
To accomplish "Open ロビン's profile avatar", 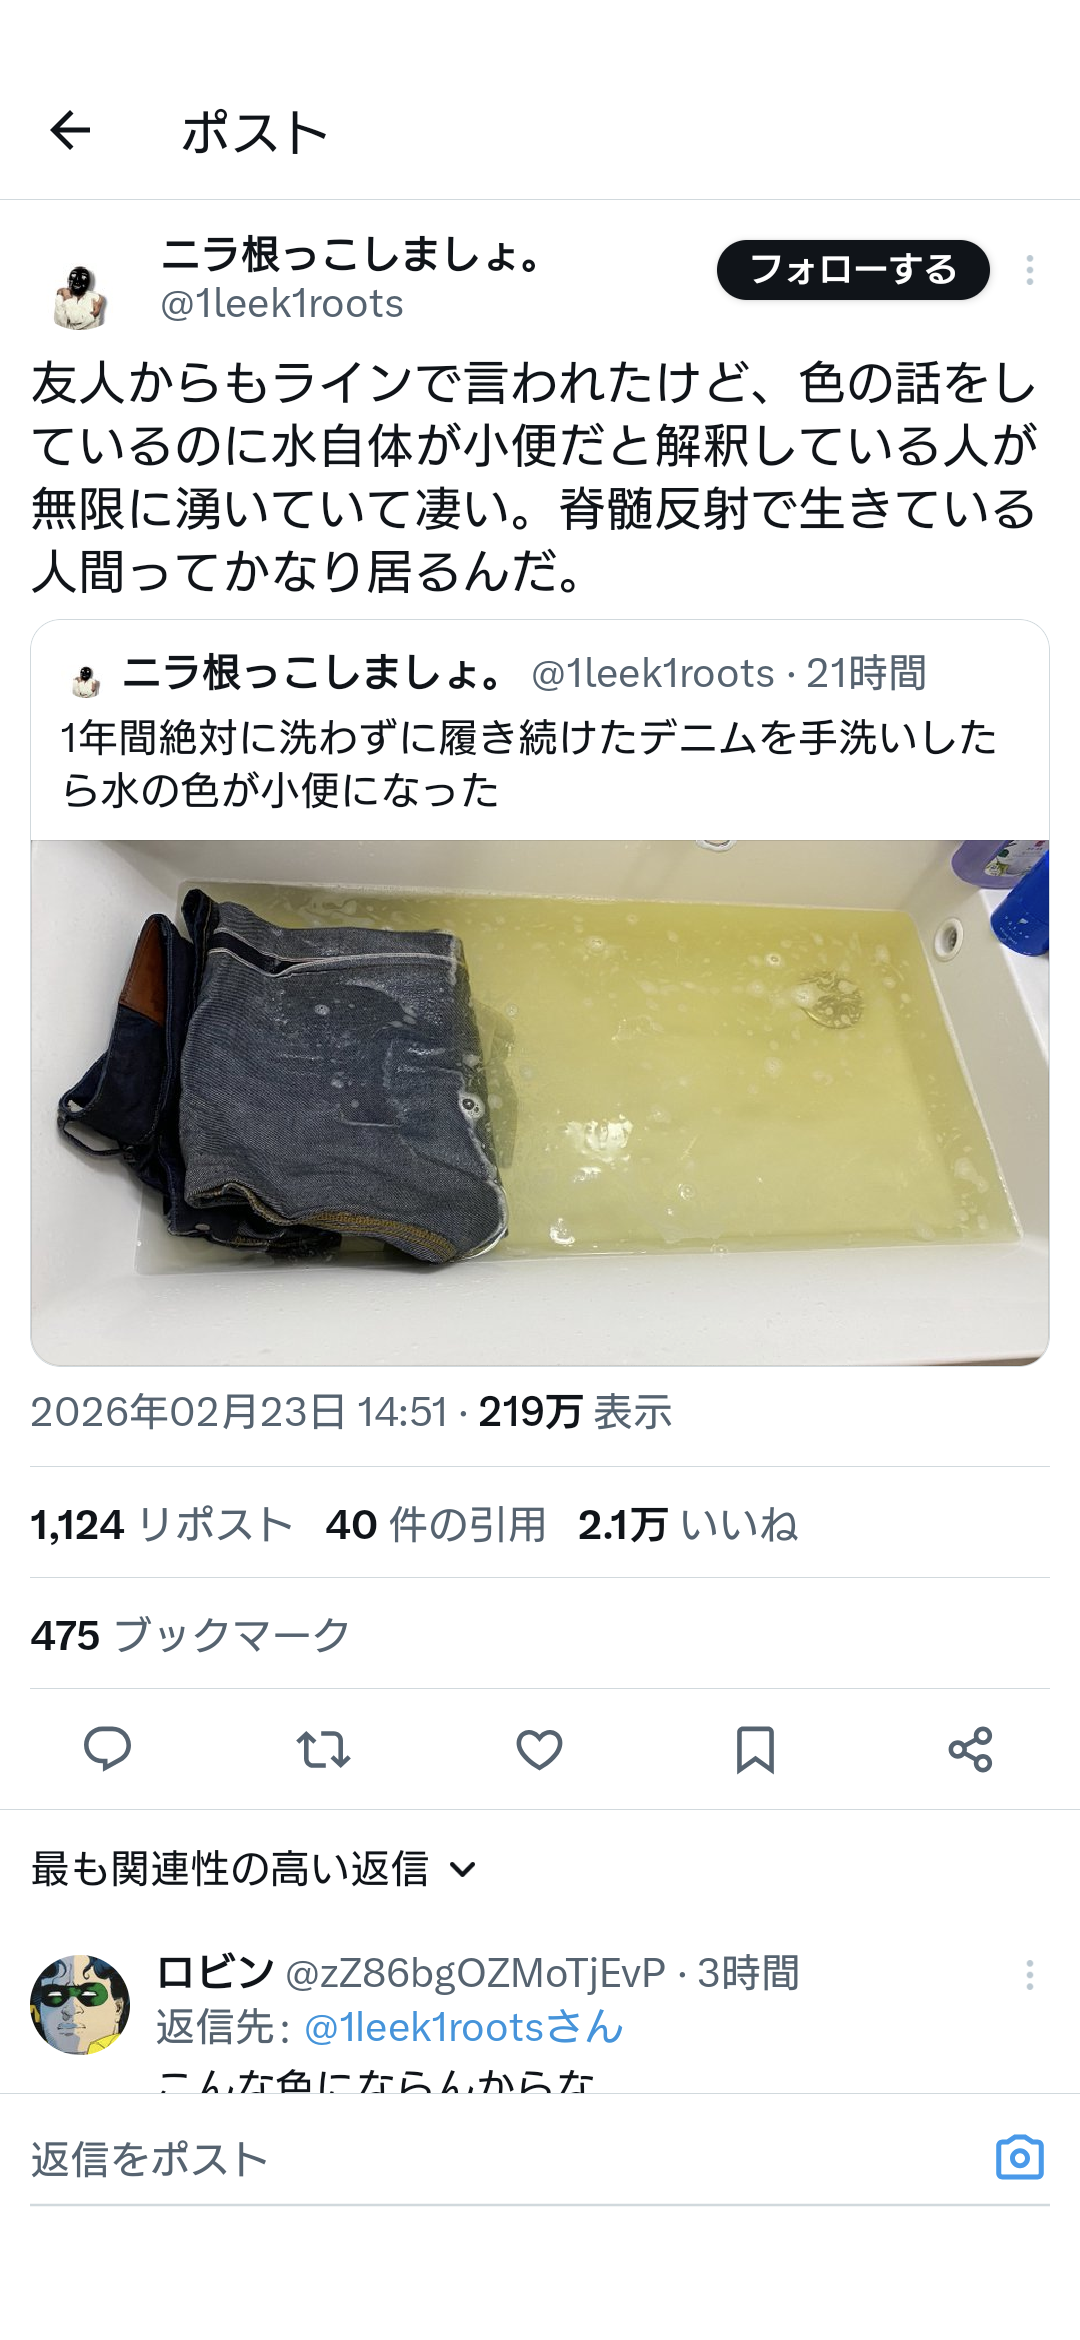I will (80, 2004).
